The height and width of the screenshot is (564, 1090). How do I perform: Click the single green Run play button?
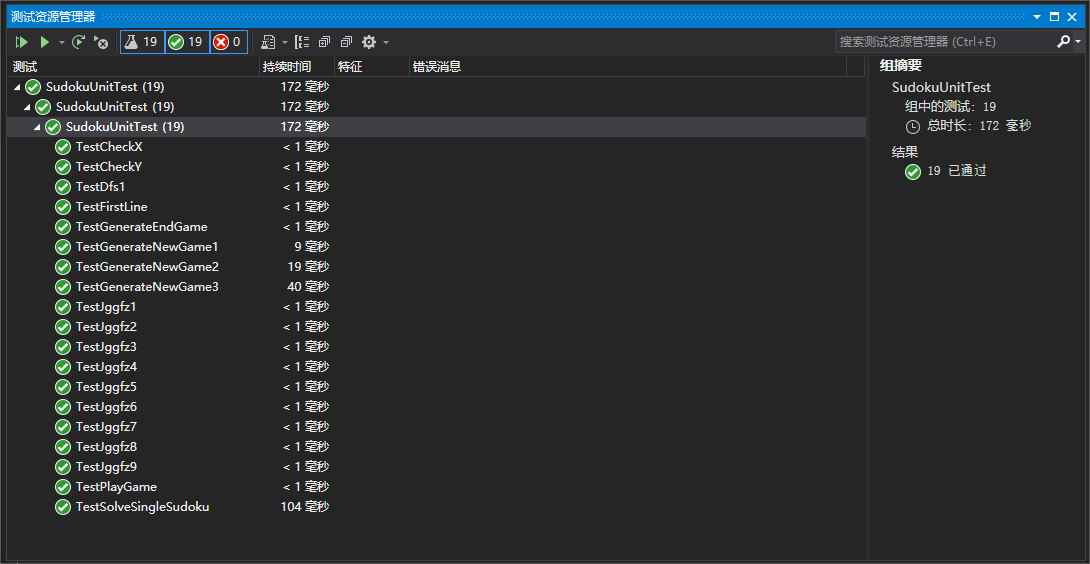point(44,42)
